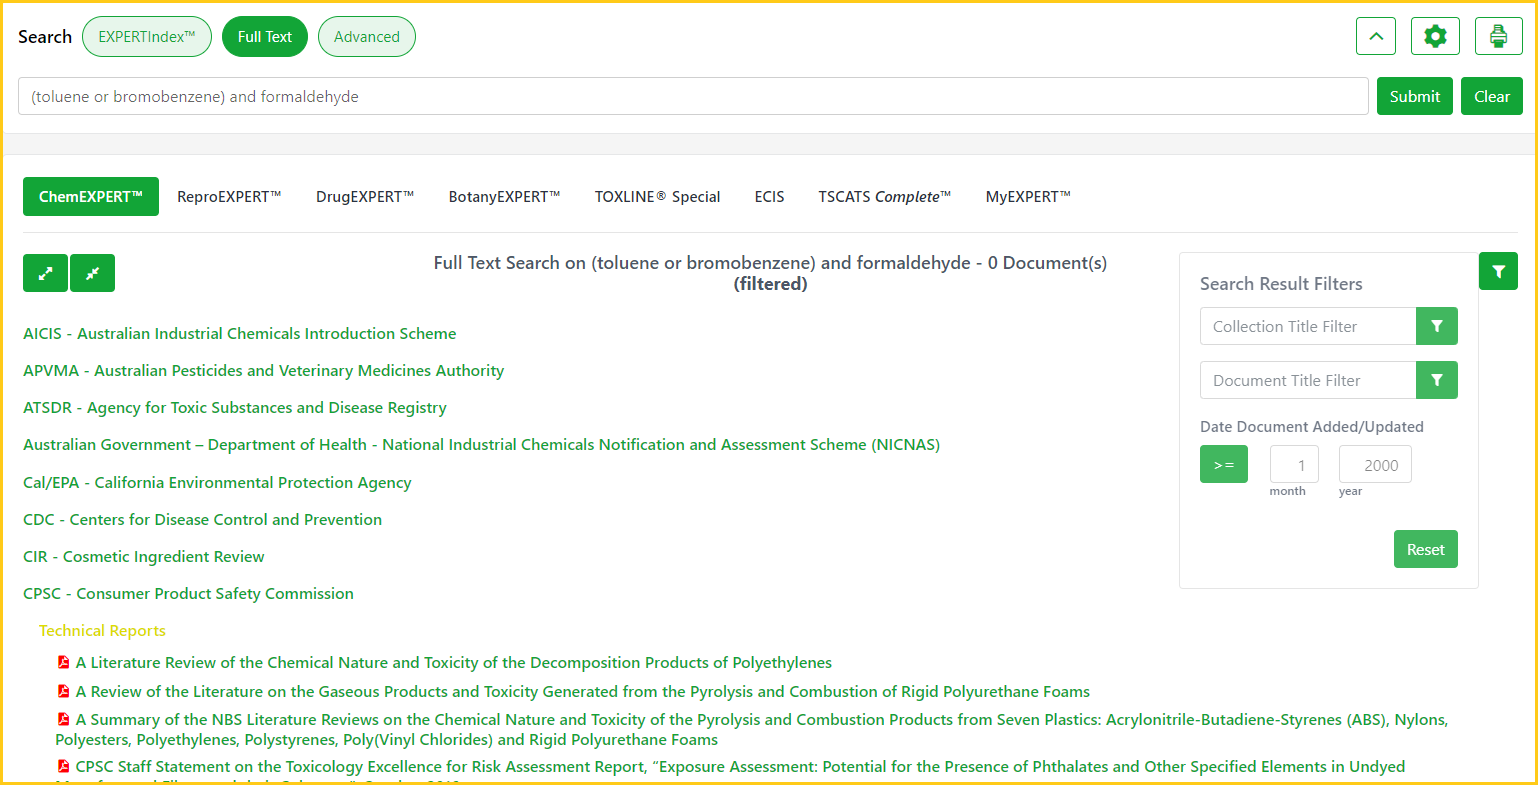The height and width of the screenshot is (785, 1538).
Task: Switch search mode to EXPERTIndex
Action: tap(147, 37)
